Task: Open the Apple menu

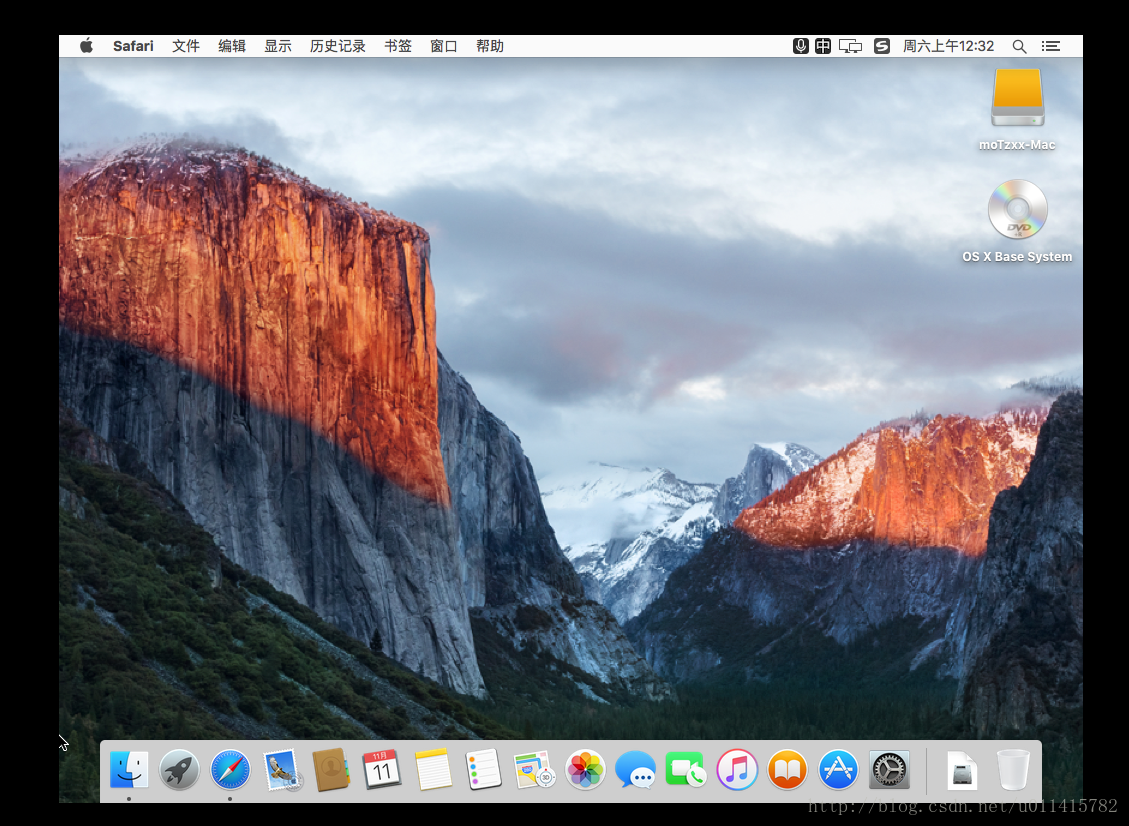Action: tap(86, 46)
